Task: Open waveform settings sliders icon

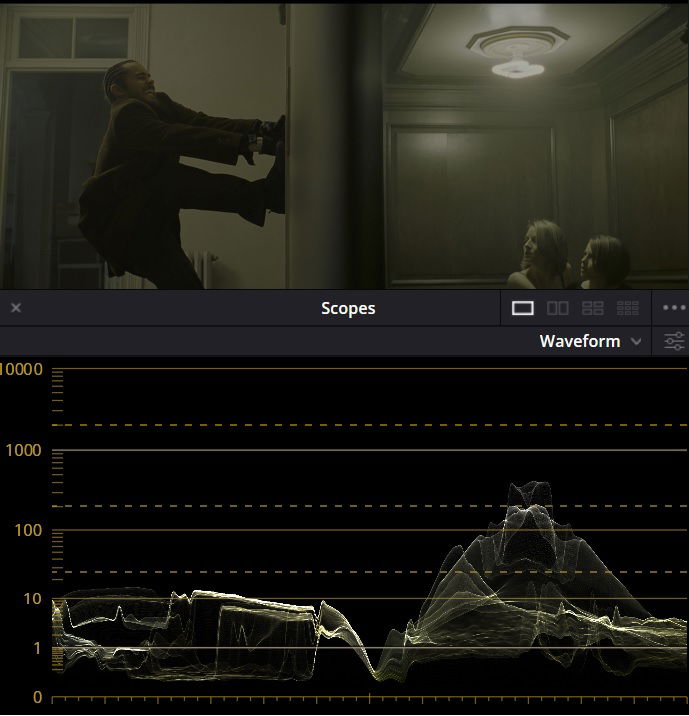Action: [674, 341]
